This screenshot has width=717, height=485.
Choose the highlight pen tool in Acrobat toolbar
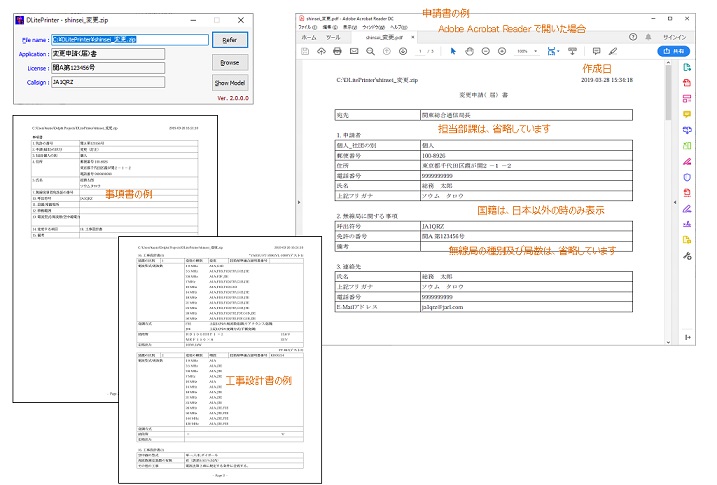pyautogui.click(x=613, y=51)
